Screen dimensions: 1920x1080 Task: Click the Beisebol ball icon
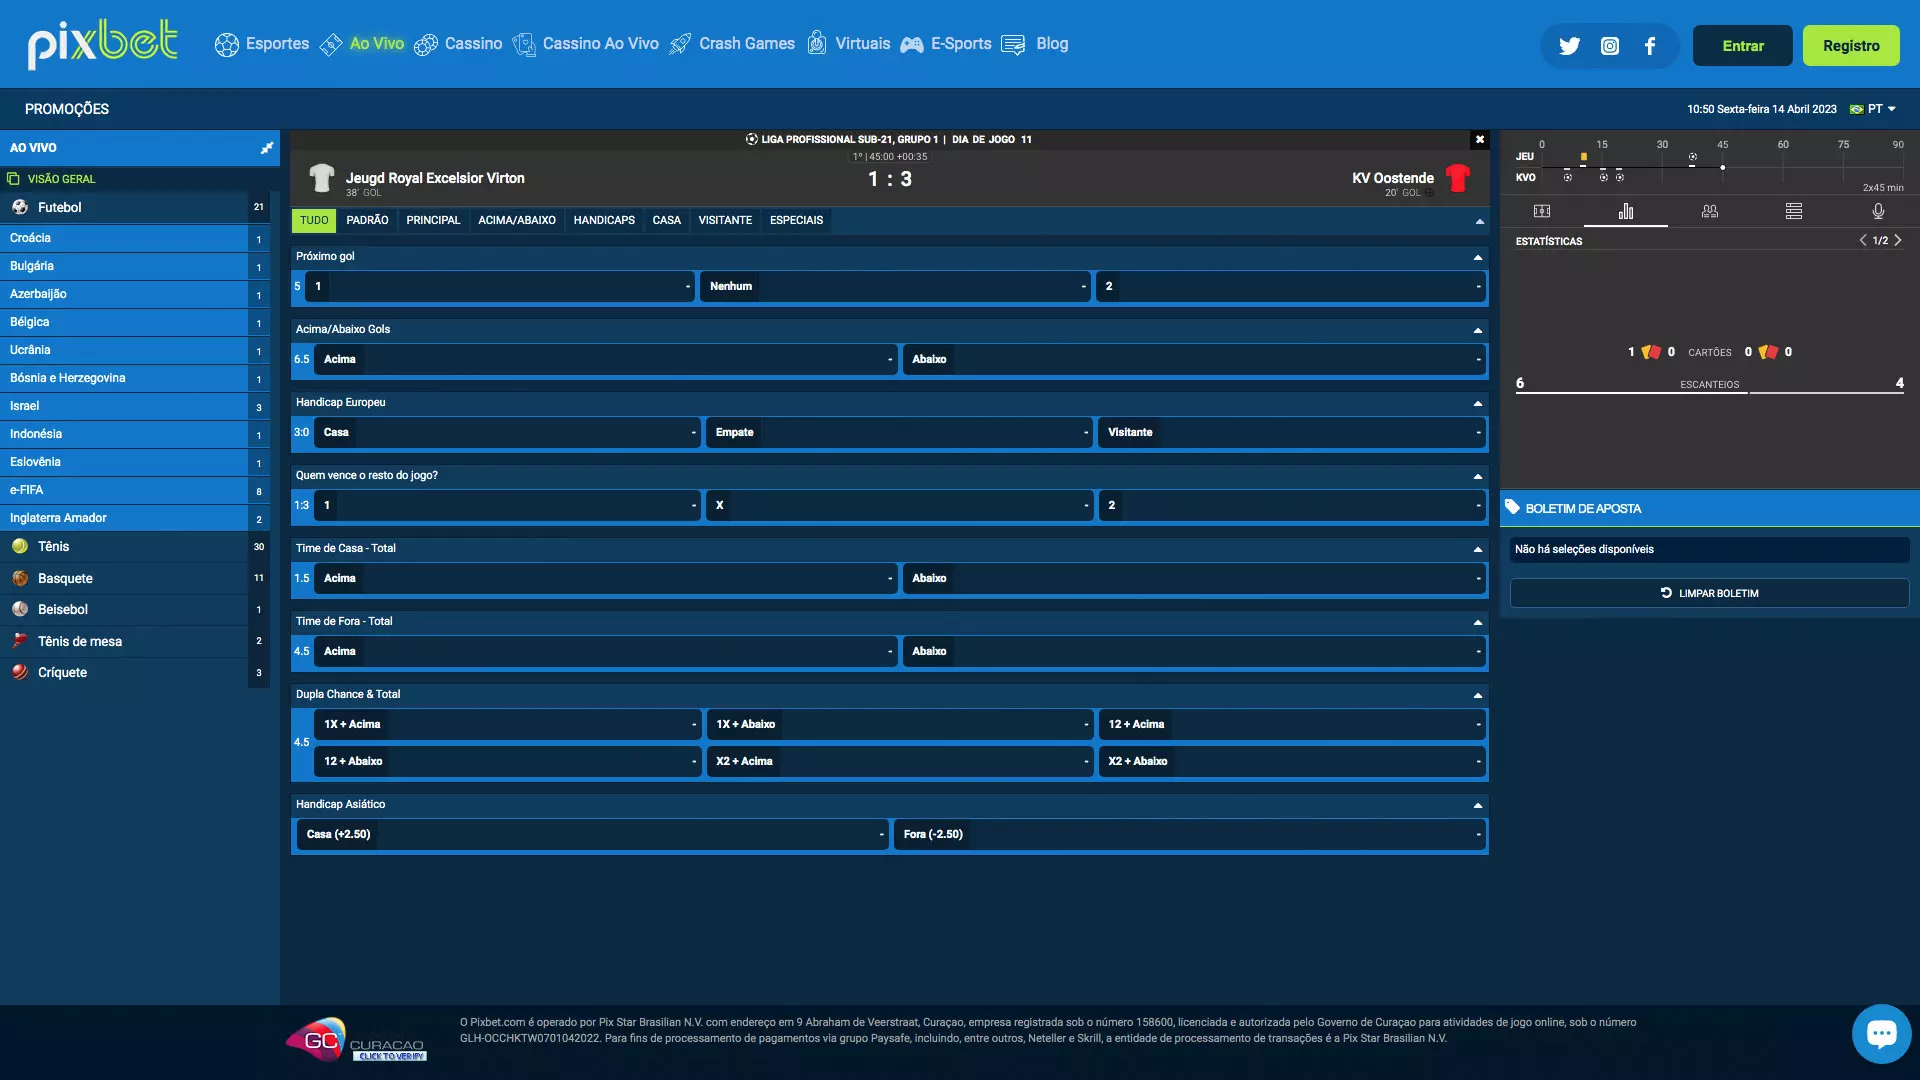click(20, 609)
